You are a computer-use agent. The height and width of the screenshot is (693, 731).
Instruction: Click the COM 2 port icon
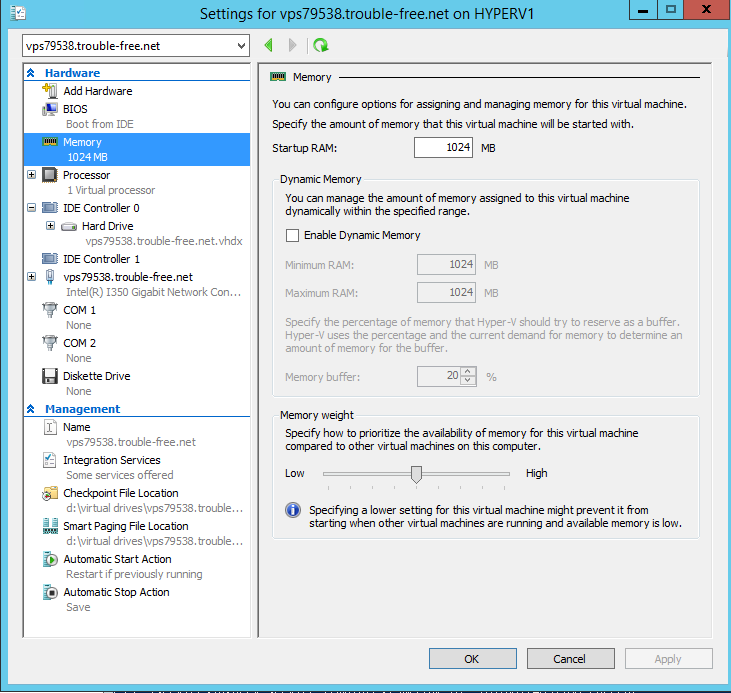50,343
